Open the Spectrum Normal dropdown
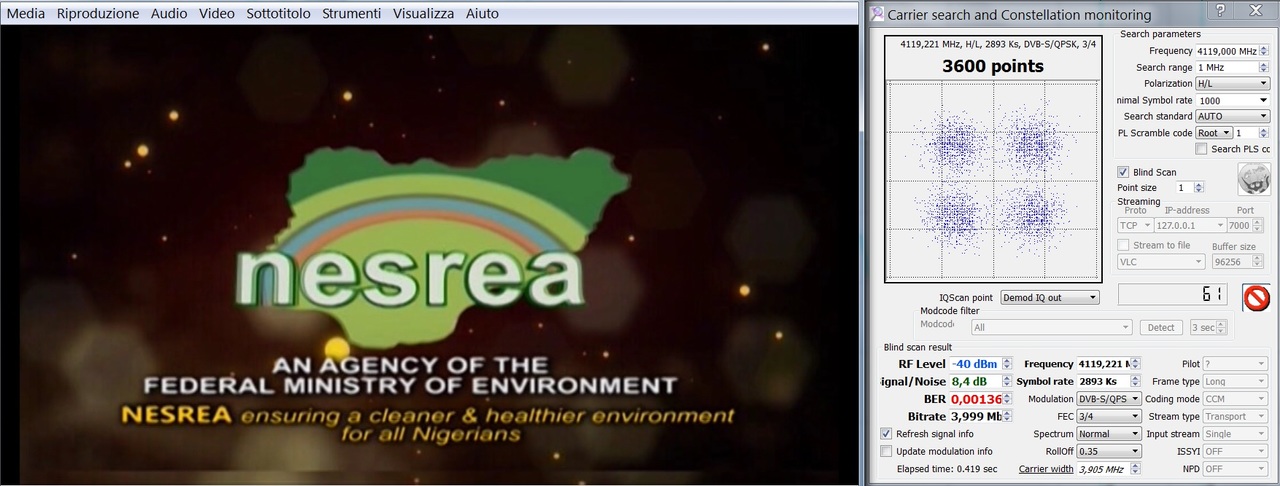 (1108, 434)
